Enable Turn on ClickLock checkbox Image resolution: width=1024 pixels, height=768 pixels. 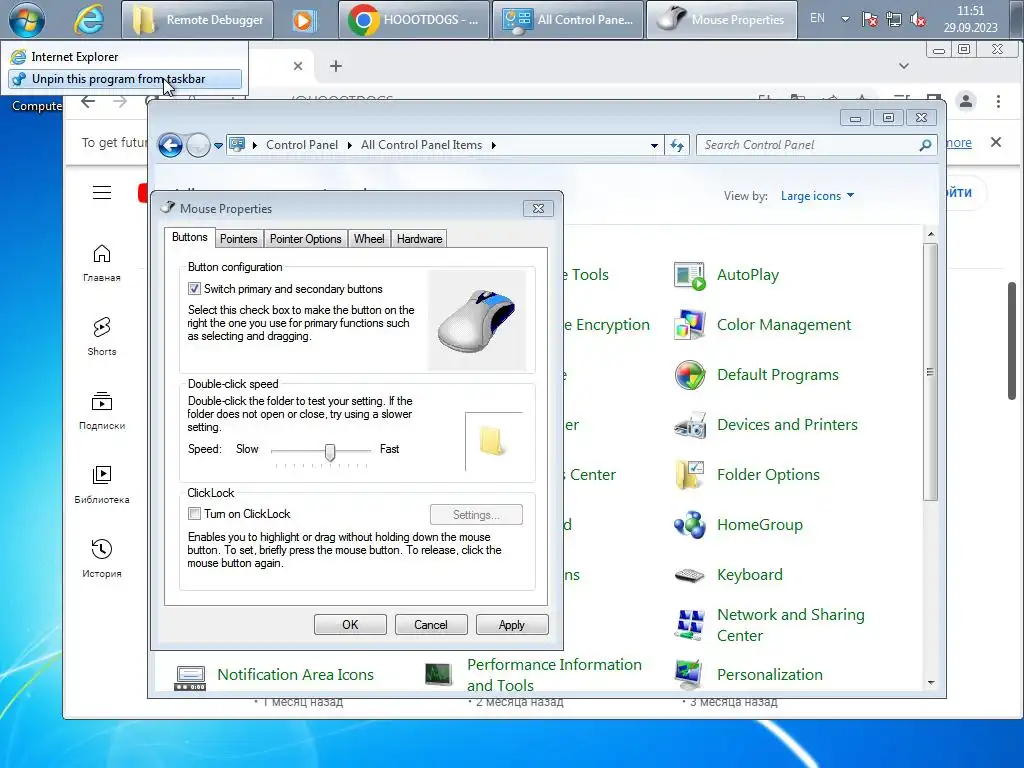(x=194, y=514)
